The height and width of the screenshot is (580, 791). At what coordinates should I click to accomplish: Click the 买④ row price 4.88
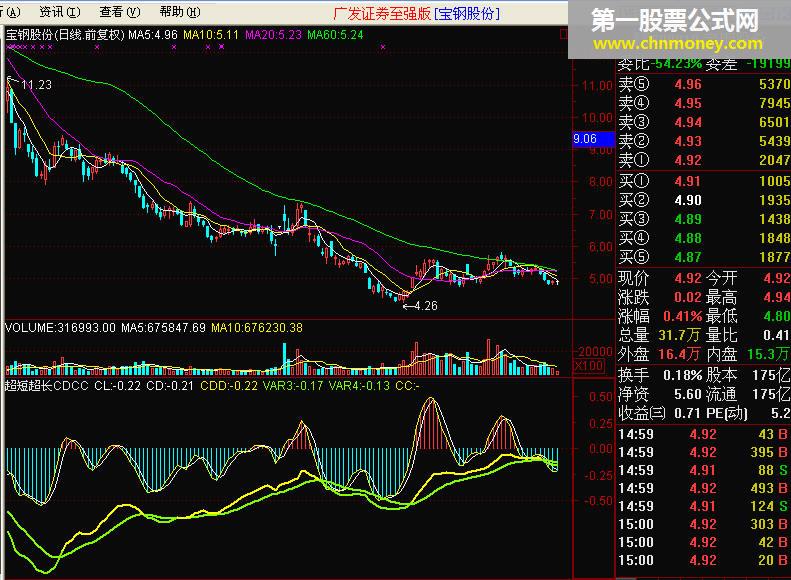688,239
